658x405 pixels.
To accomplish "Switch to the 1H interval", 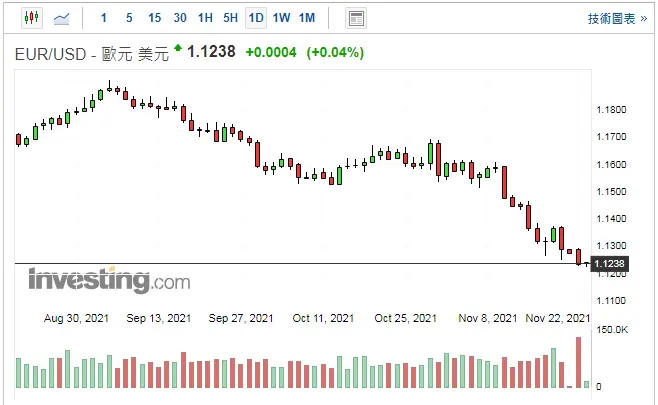I will pos(205,18).
